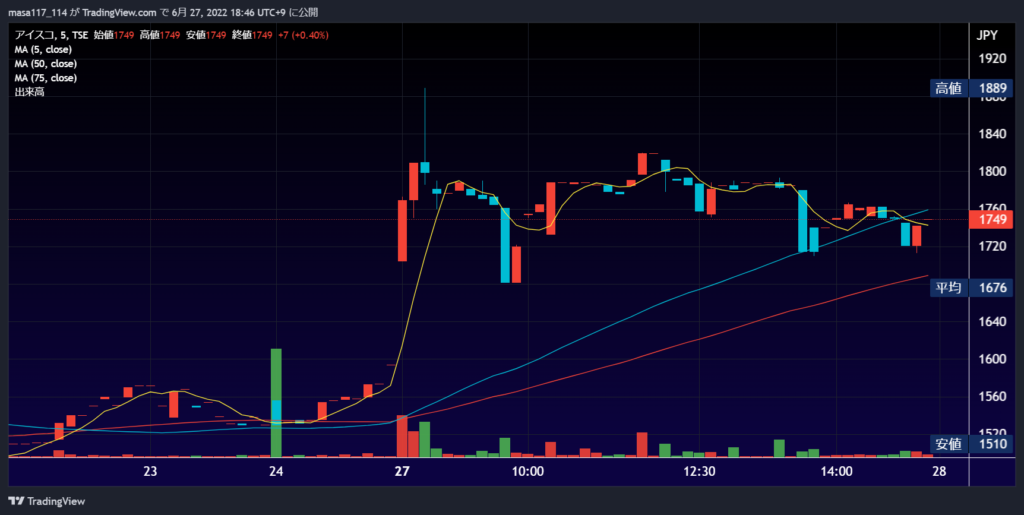The height and width of the screenshot is (515, 1024).
Task: Click the 平均 1676 price label
Action: click(971, 288)
